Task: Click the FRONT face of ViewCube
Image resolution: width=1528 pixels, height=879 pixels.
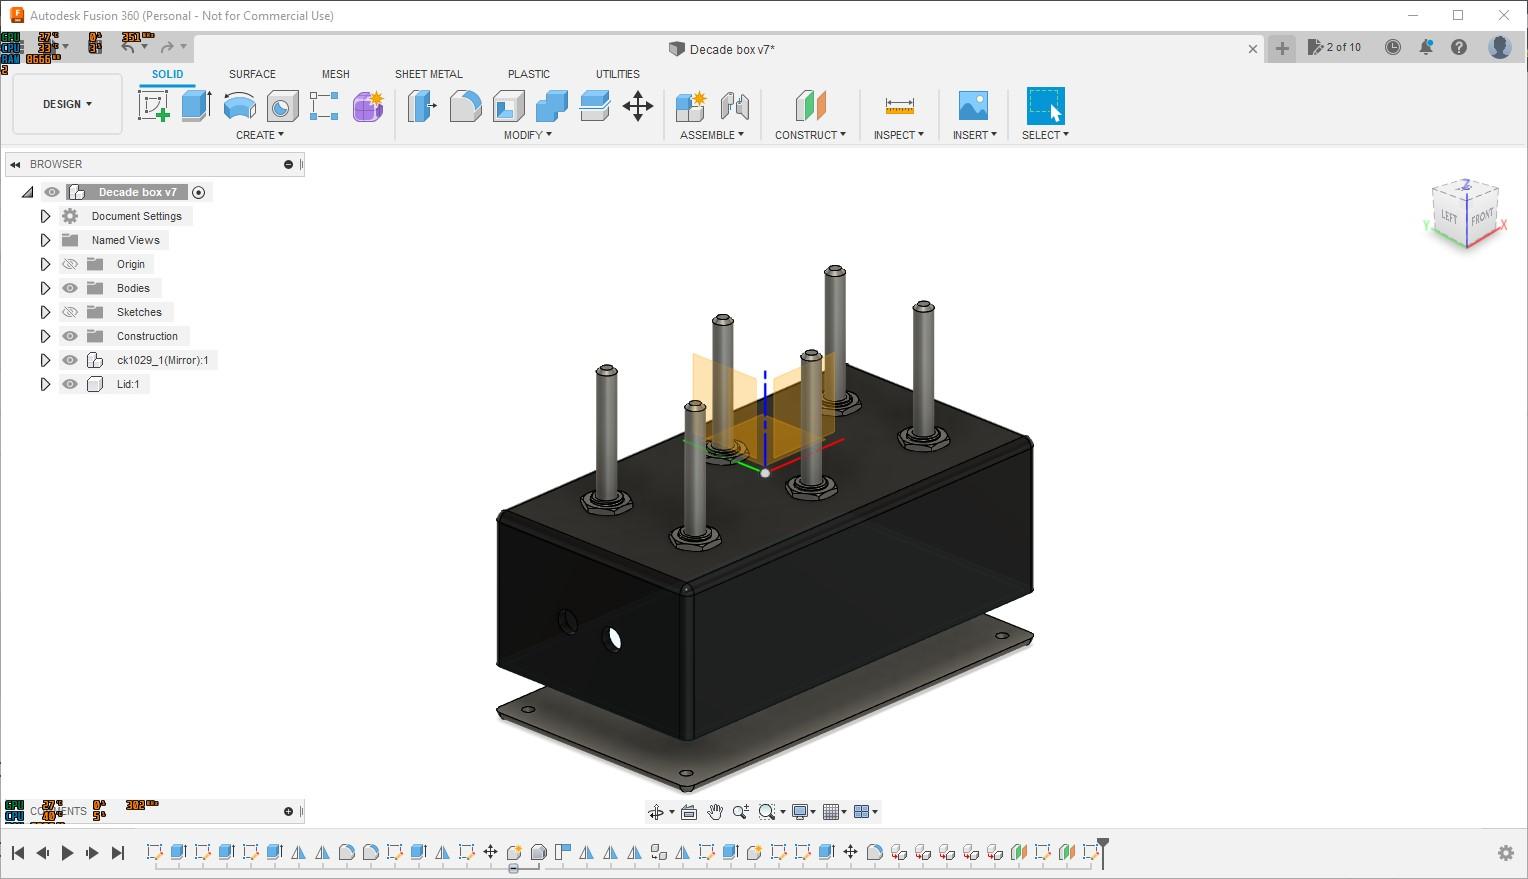Action: [x=1482, y=216]
